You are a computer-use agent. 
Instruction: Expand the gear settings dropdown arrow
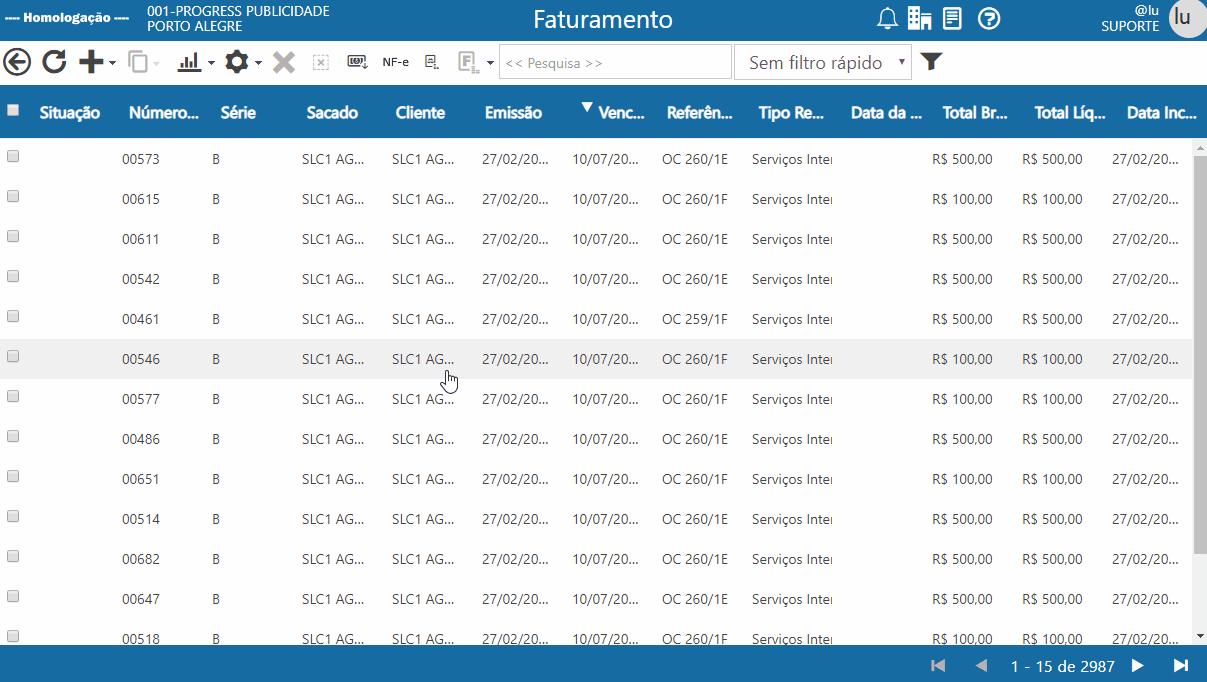258,63
